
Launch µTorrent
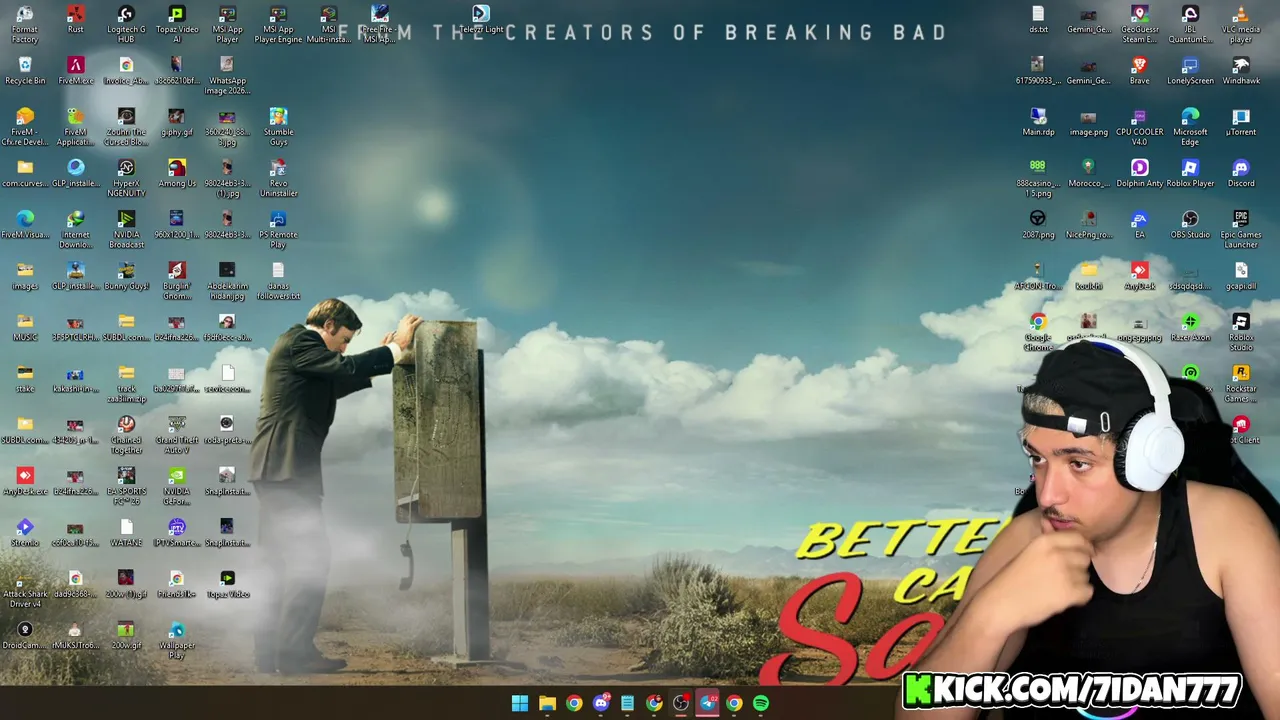point(1241,122)
